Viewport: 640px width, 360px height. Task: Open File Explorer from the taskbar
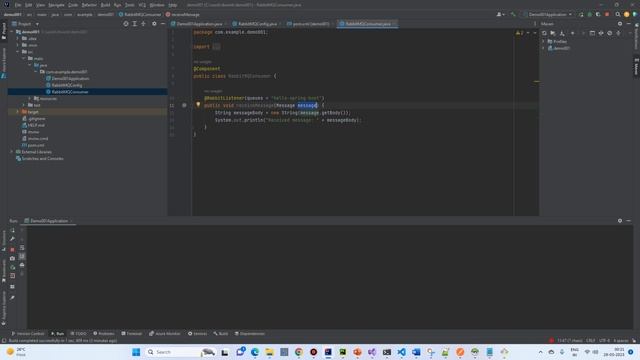(269, 352)
